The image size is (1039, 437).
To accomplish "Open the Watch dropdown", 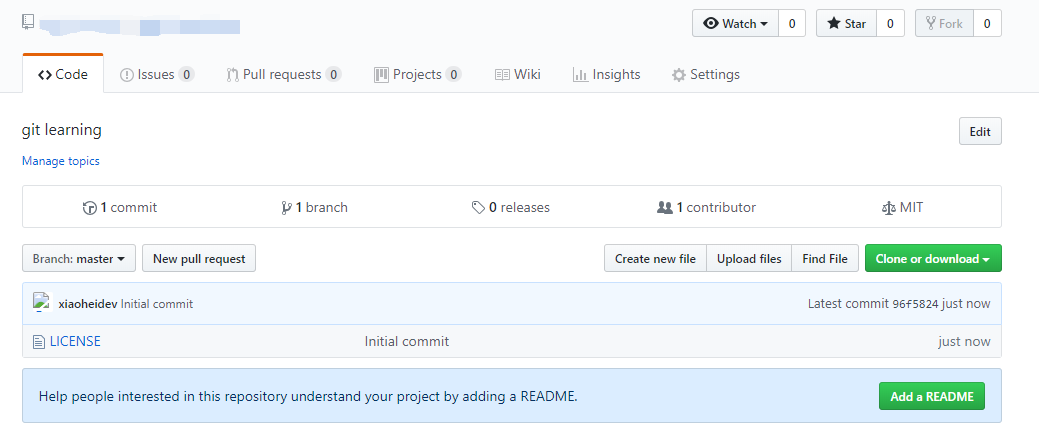I will pos(736,23).
